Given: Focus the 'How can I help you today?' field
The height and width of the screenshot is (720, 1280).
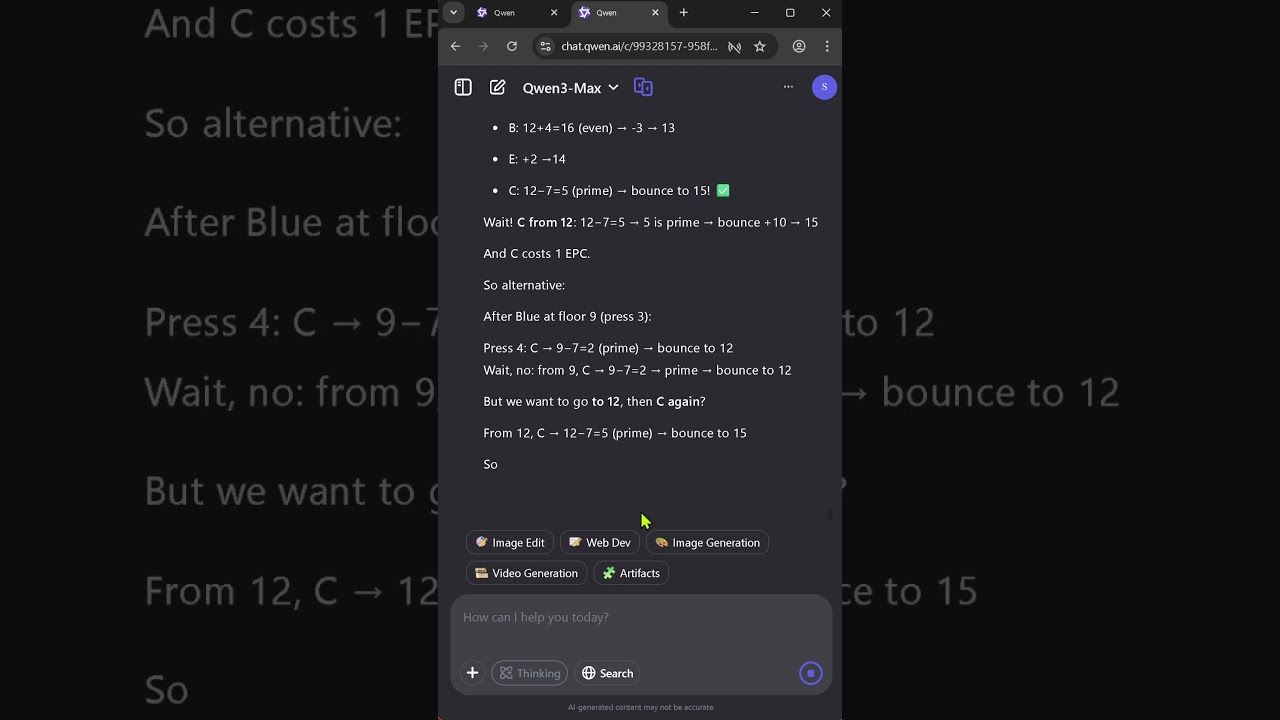Looking at the screenshot, I should click(640, 617).
